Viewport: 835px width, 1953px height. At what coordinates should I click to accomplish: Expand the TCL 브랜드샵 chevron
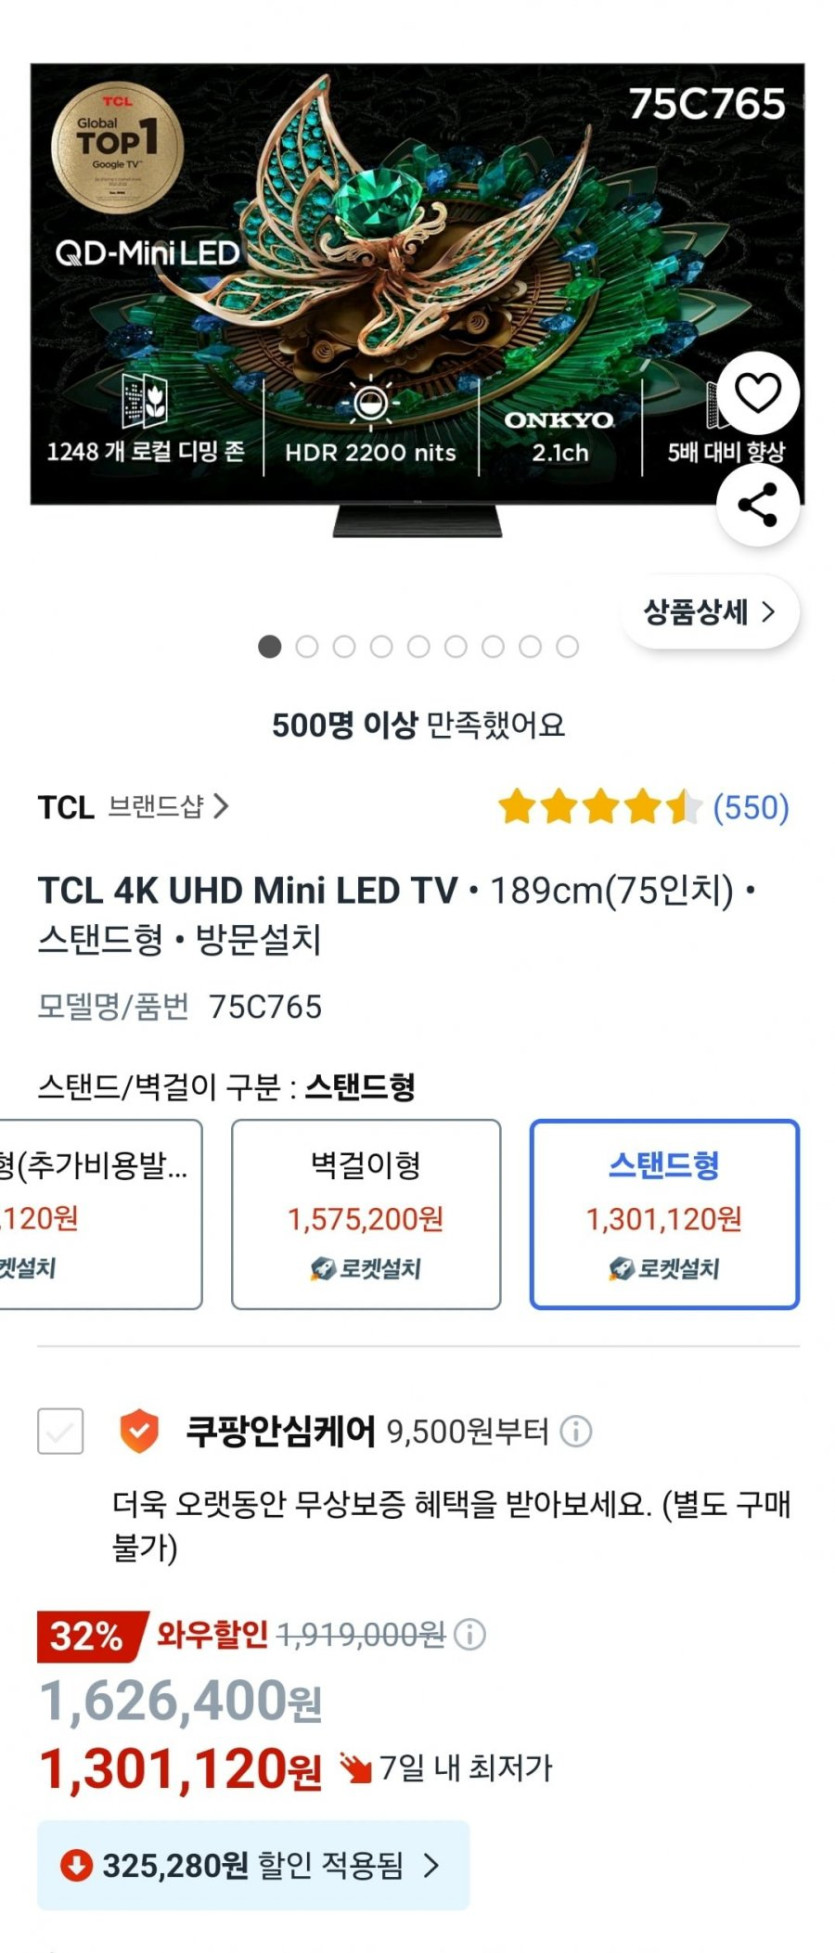tap(221, 806)
